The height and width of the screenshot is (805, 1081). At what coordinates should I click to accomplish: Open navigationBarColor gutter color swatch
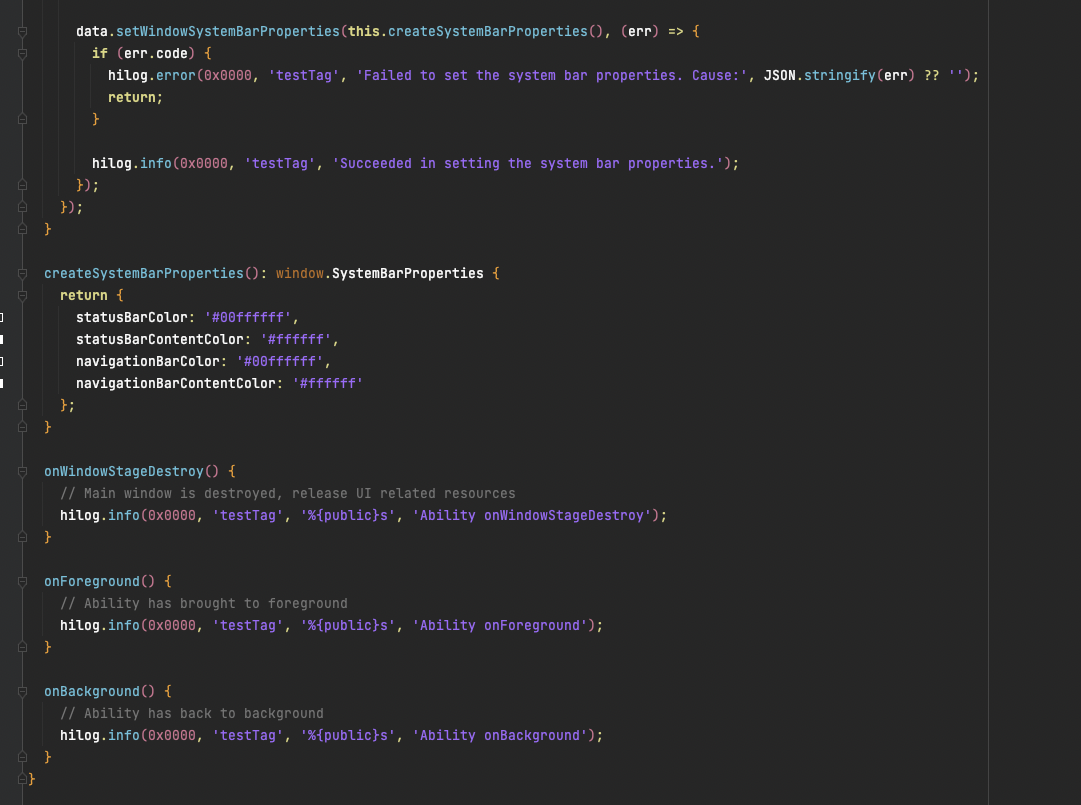2,361
